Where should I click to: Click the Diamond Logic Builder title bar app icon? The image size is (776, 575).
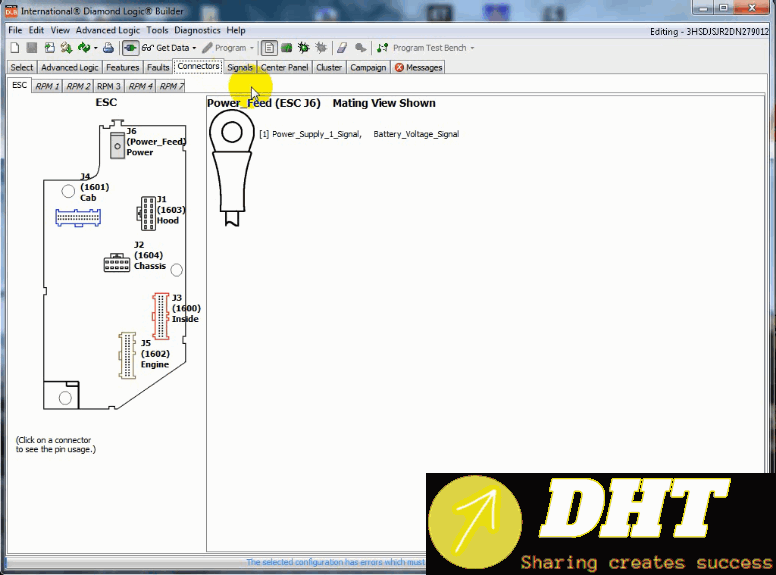(11, 11)
